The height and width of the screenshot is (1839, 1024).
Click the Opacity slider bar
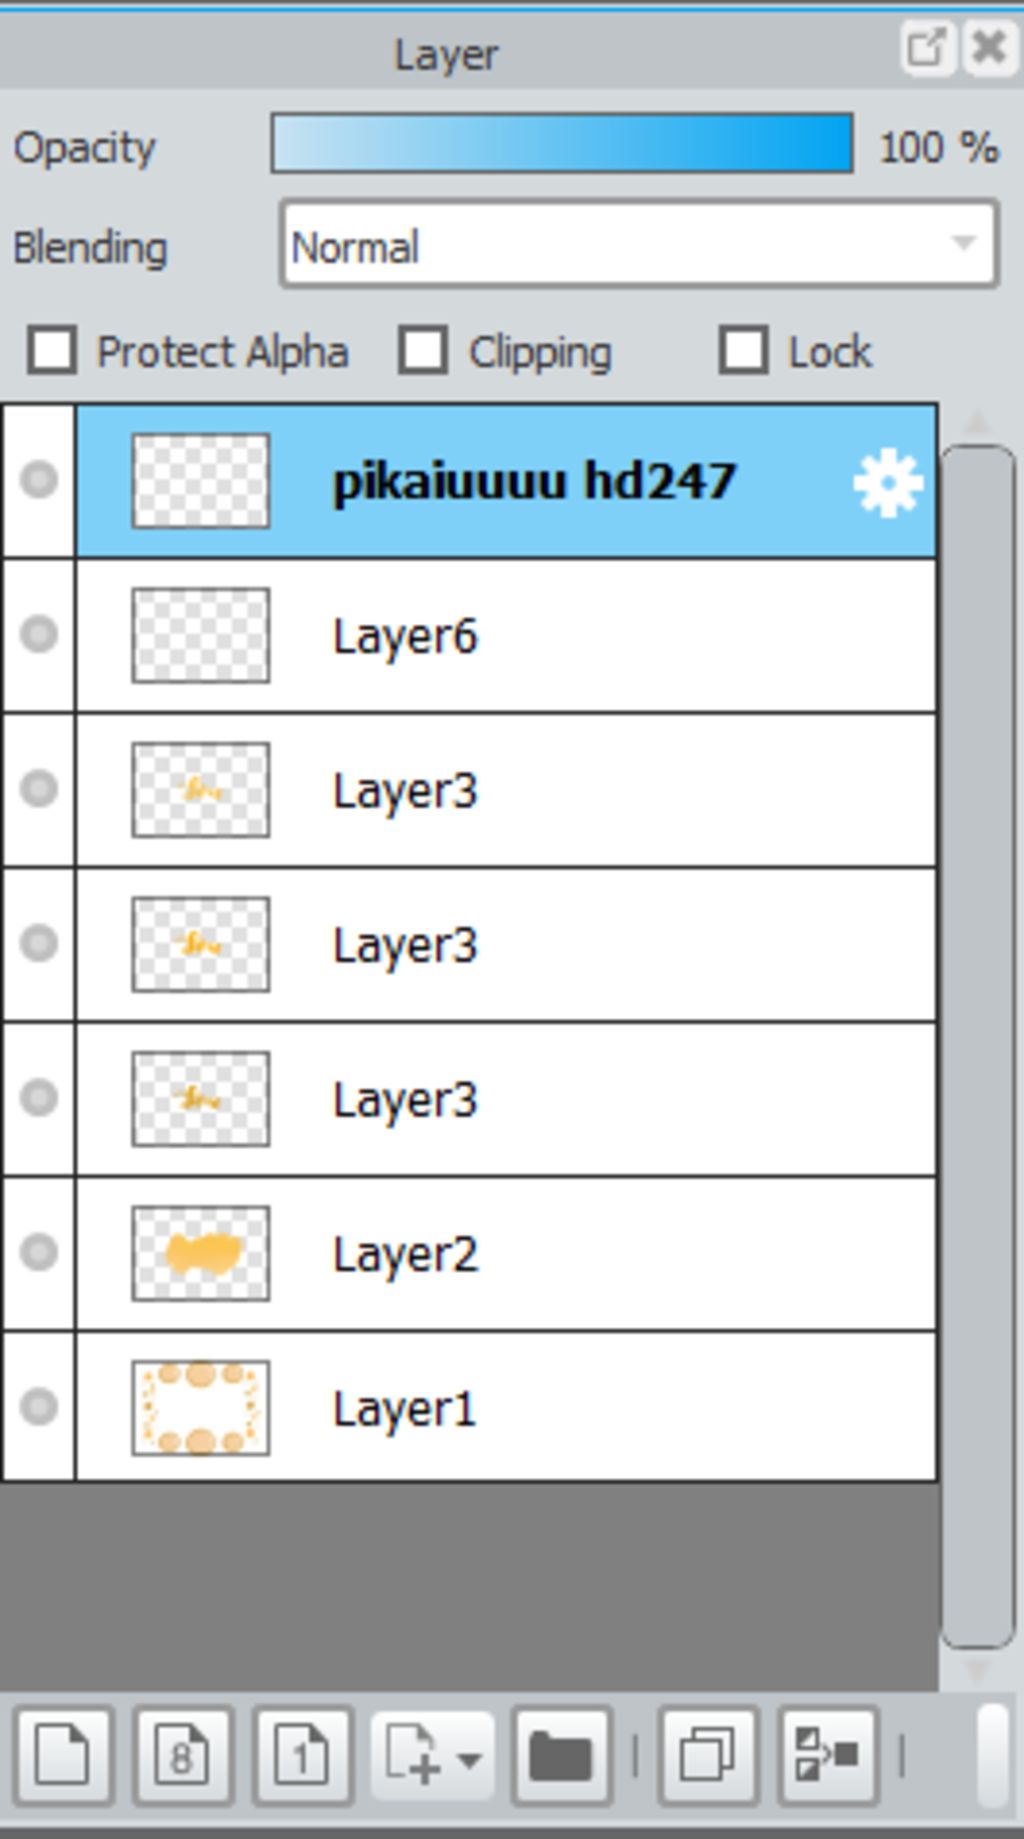click(x=562, y=144)
